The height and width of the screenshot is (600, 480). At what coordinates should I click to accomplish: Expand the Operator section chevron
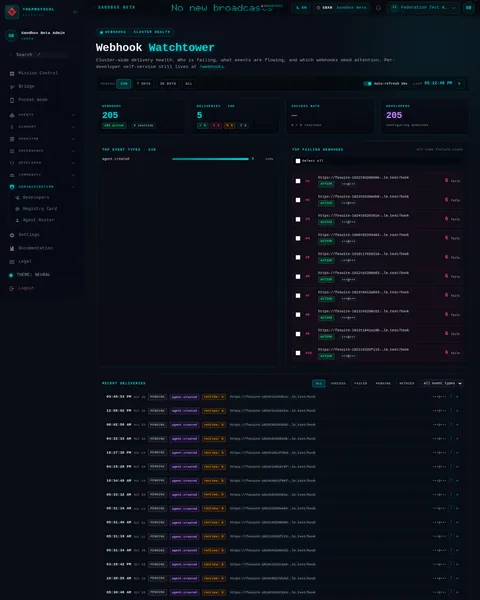[73, 139]
